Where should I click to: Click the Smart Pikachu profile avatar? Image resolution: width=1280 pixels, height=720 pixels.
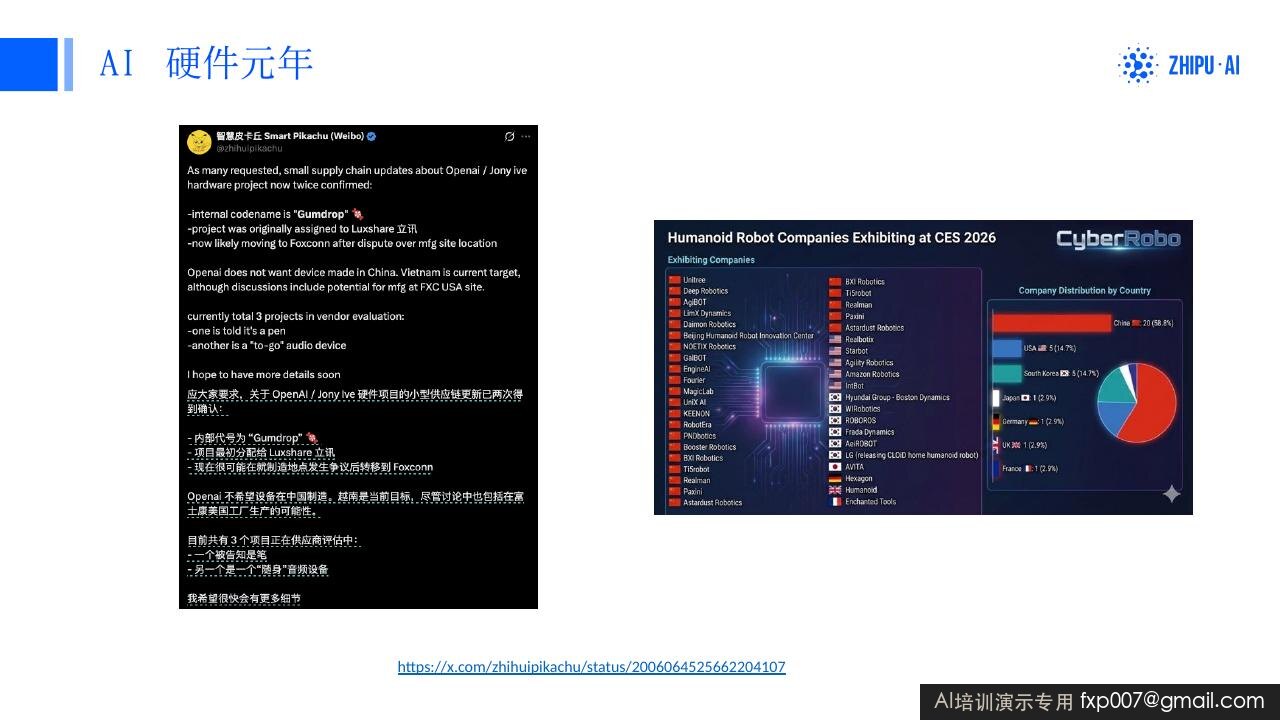point(199,141)
